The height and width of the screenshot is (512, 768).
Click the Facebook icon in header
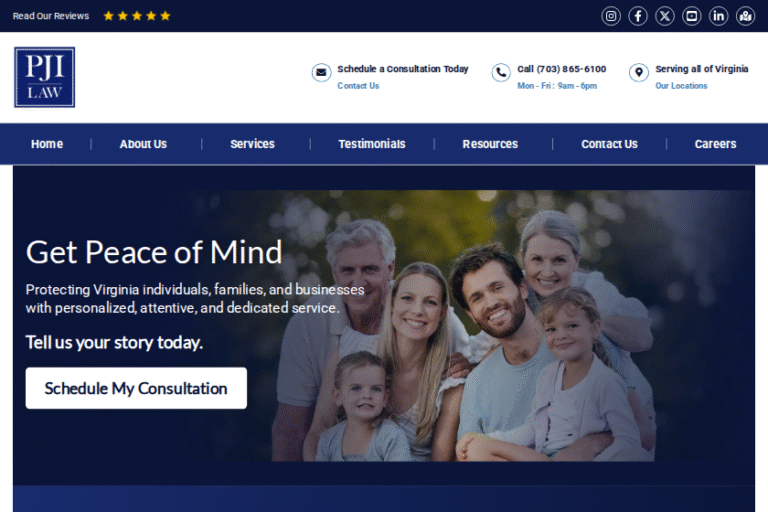tap(638, 16)
